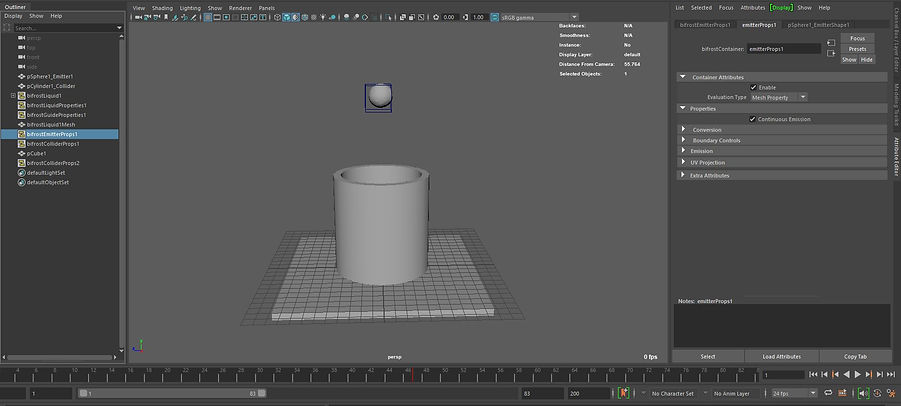
Task: Click the pSphere1_Emitter1 transform icon in Outliner
Action: (x=22, y=76)
